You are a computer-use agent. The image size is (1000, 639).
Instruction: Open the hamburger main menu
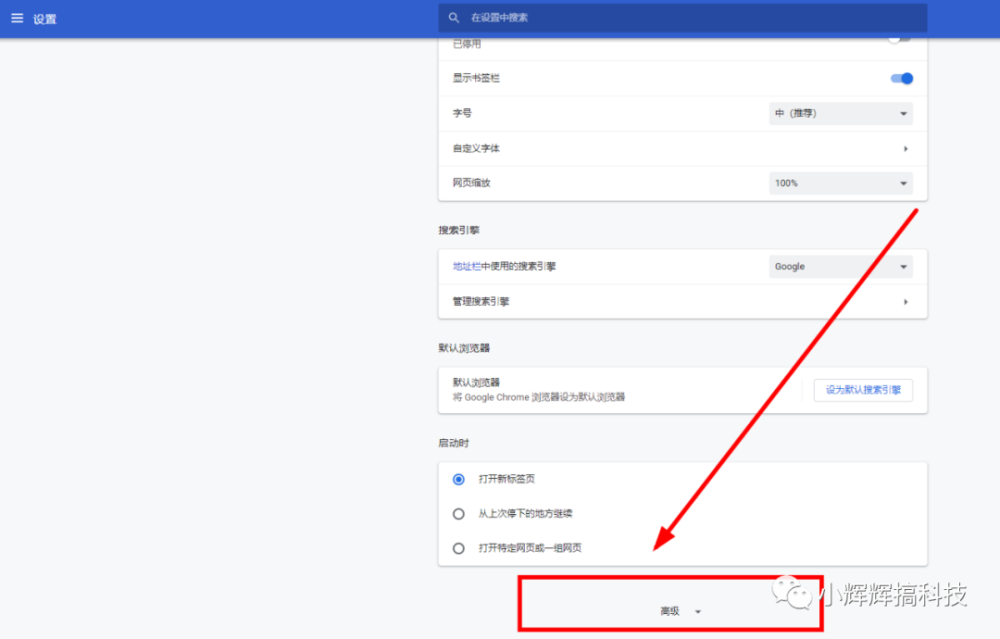17,18
